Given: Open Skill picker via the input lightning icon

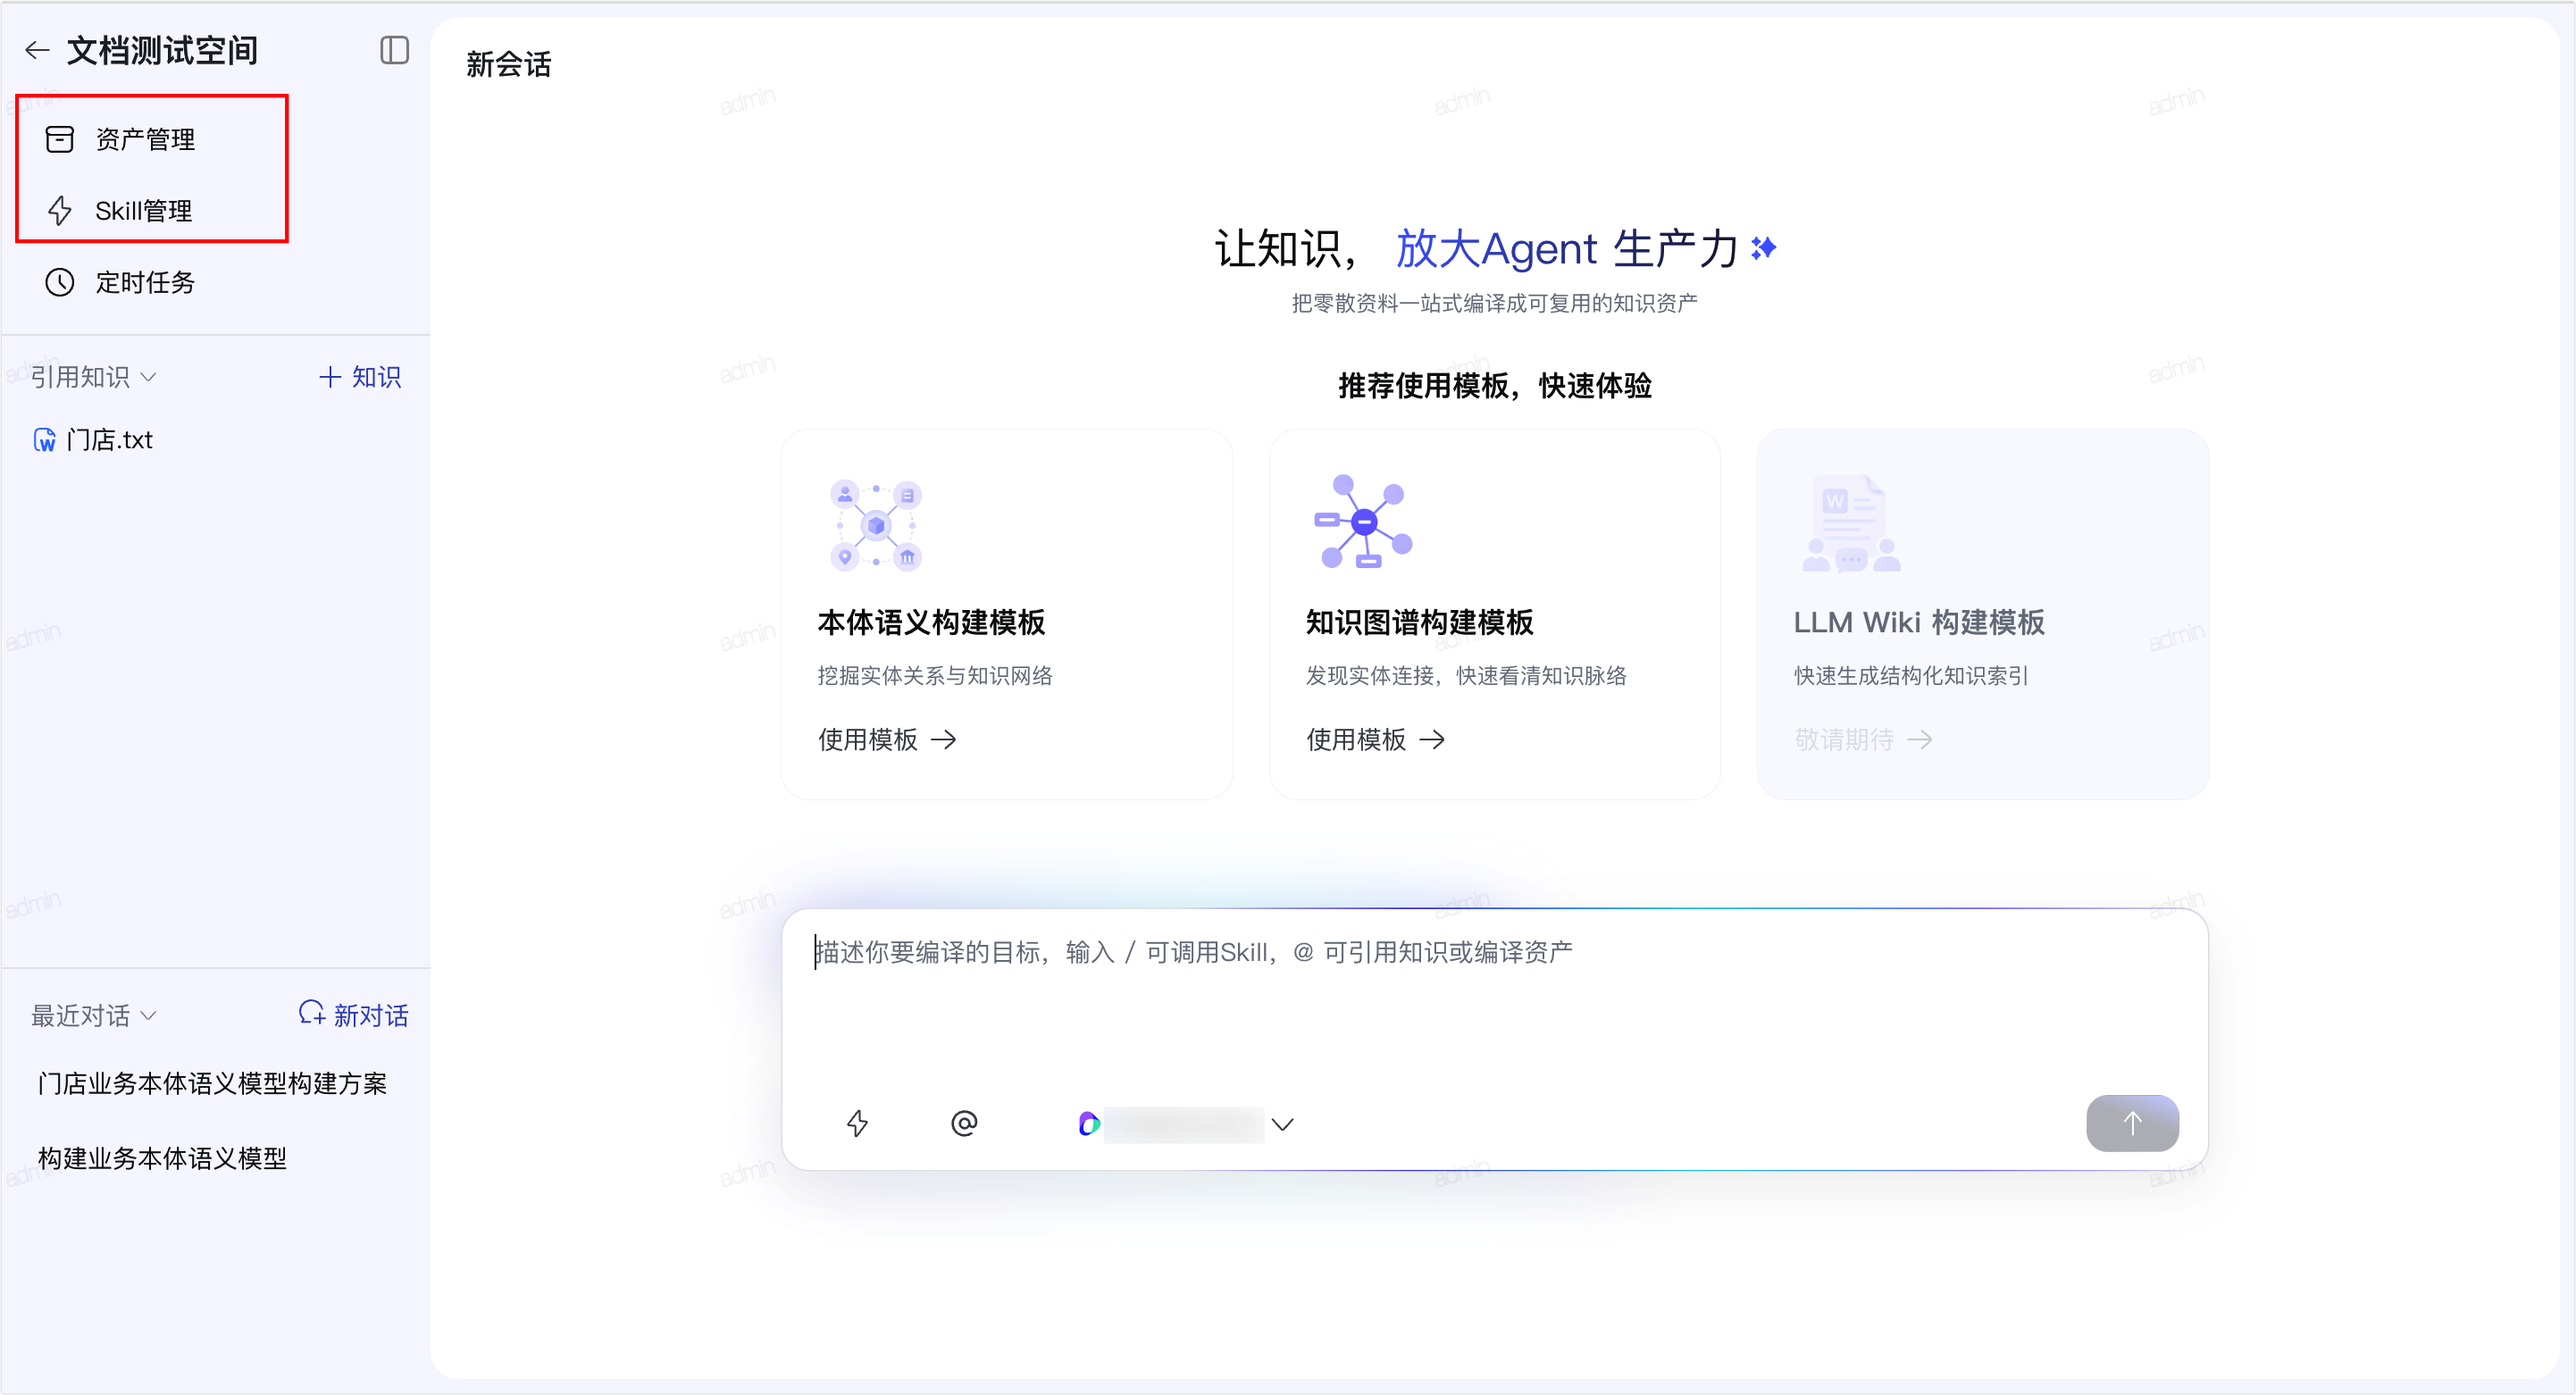Looking at the screenshot, I should coord(857,1124).
